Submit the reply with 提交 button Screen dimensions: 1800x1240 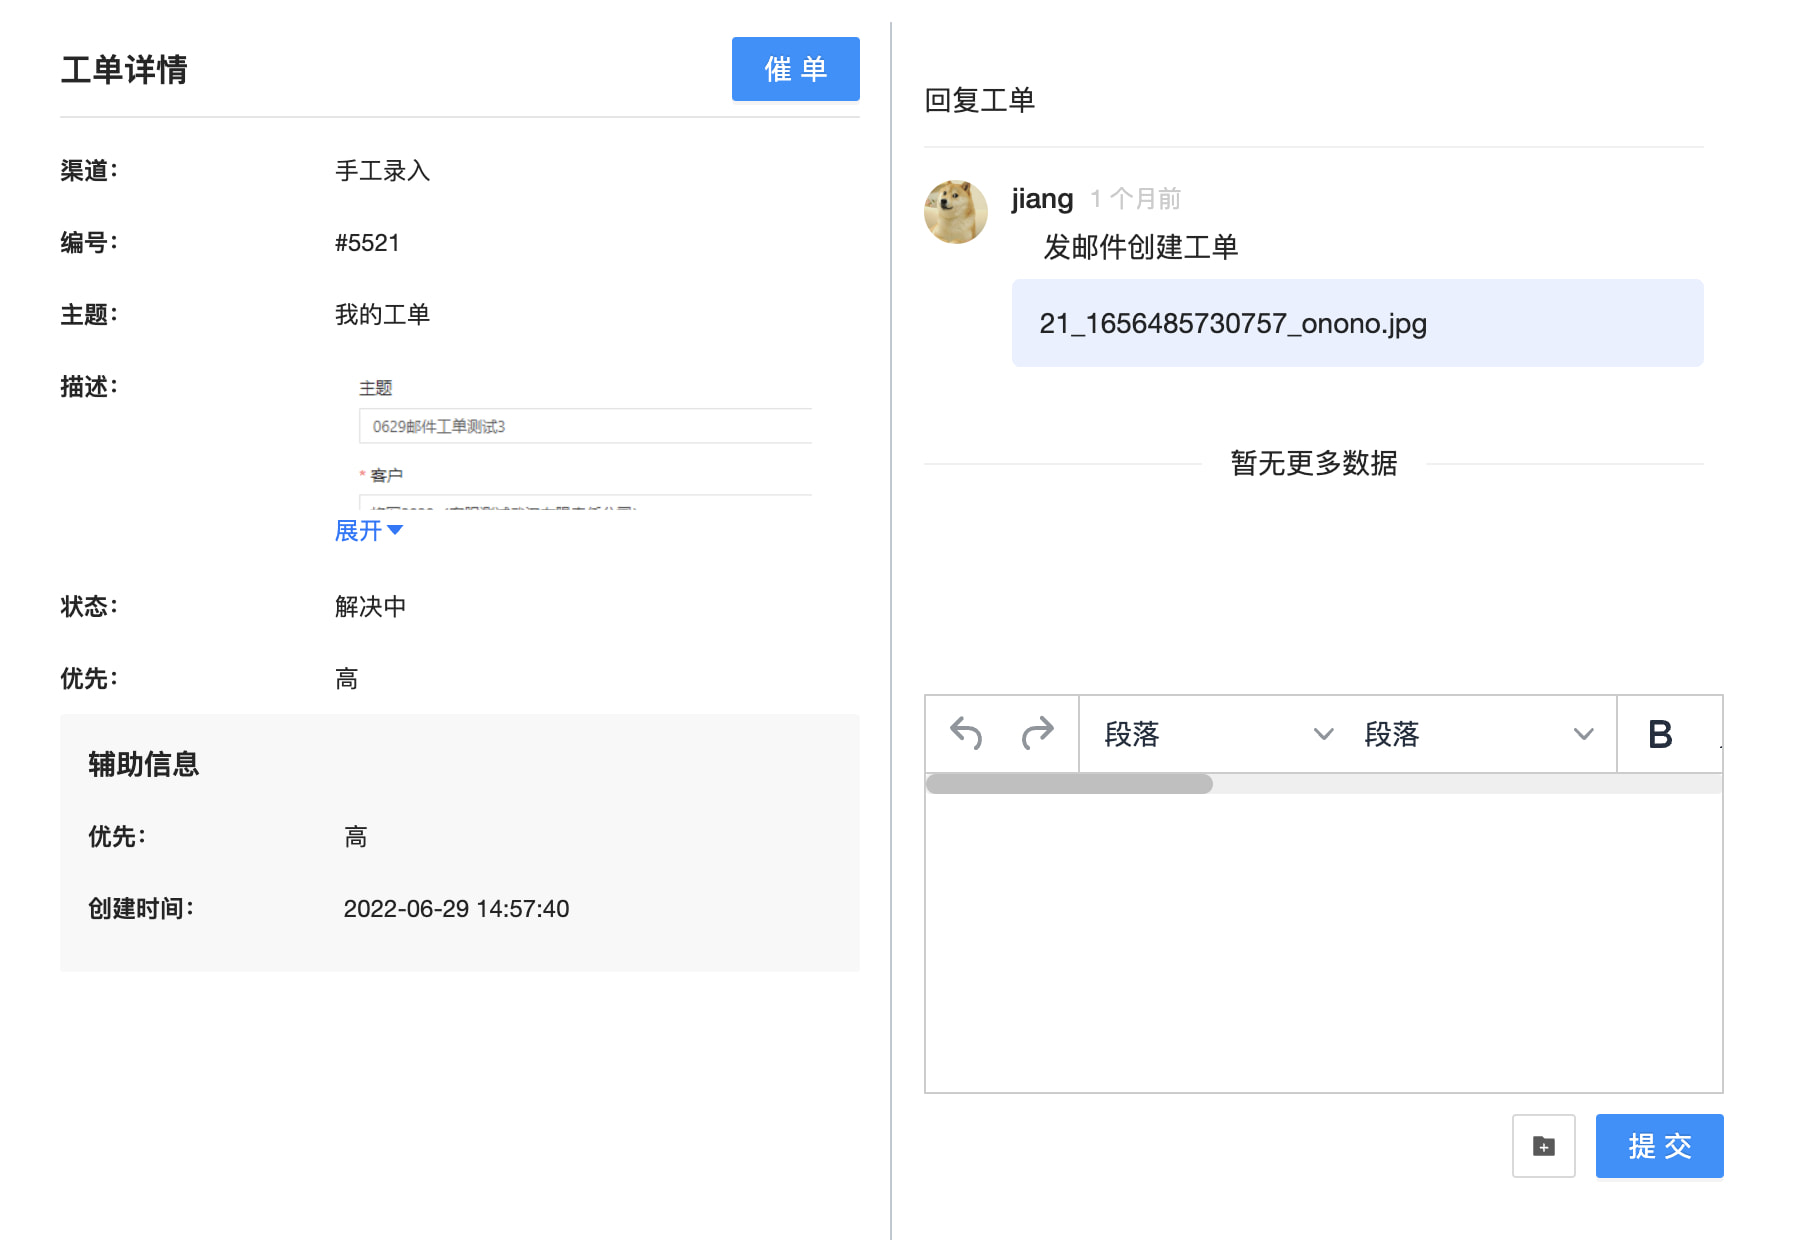pyautogui.click(x=1659, y=1146)
